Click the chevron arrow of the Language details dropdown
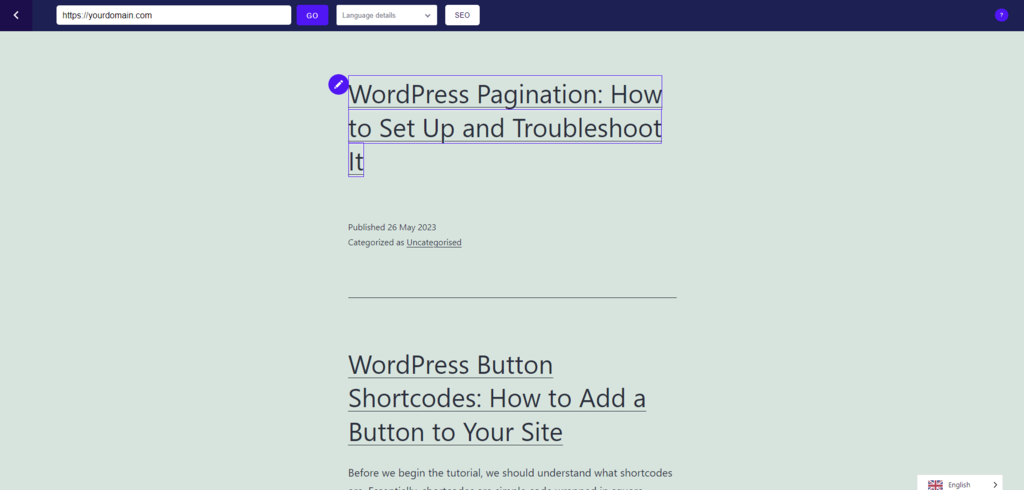This screenshot has width=1024, height=490. pyautogui.click(x=427, y=15)
